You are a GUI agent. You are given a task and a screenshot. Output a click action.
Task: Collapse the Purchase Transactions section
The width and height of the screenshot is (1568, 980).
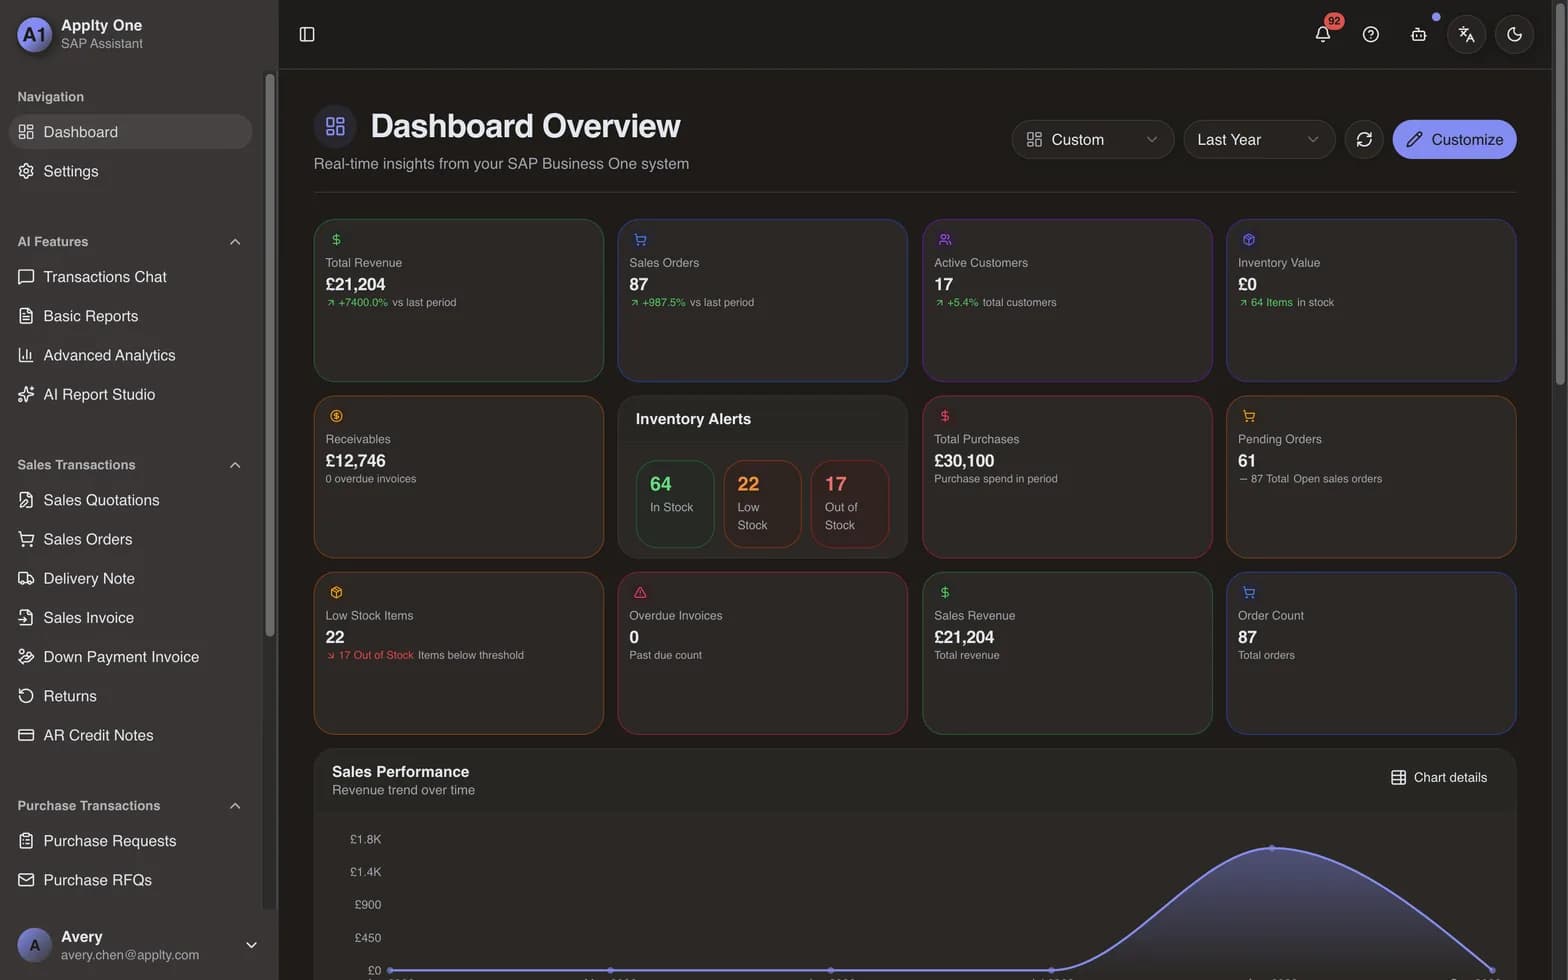coord(235,806)
